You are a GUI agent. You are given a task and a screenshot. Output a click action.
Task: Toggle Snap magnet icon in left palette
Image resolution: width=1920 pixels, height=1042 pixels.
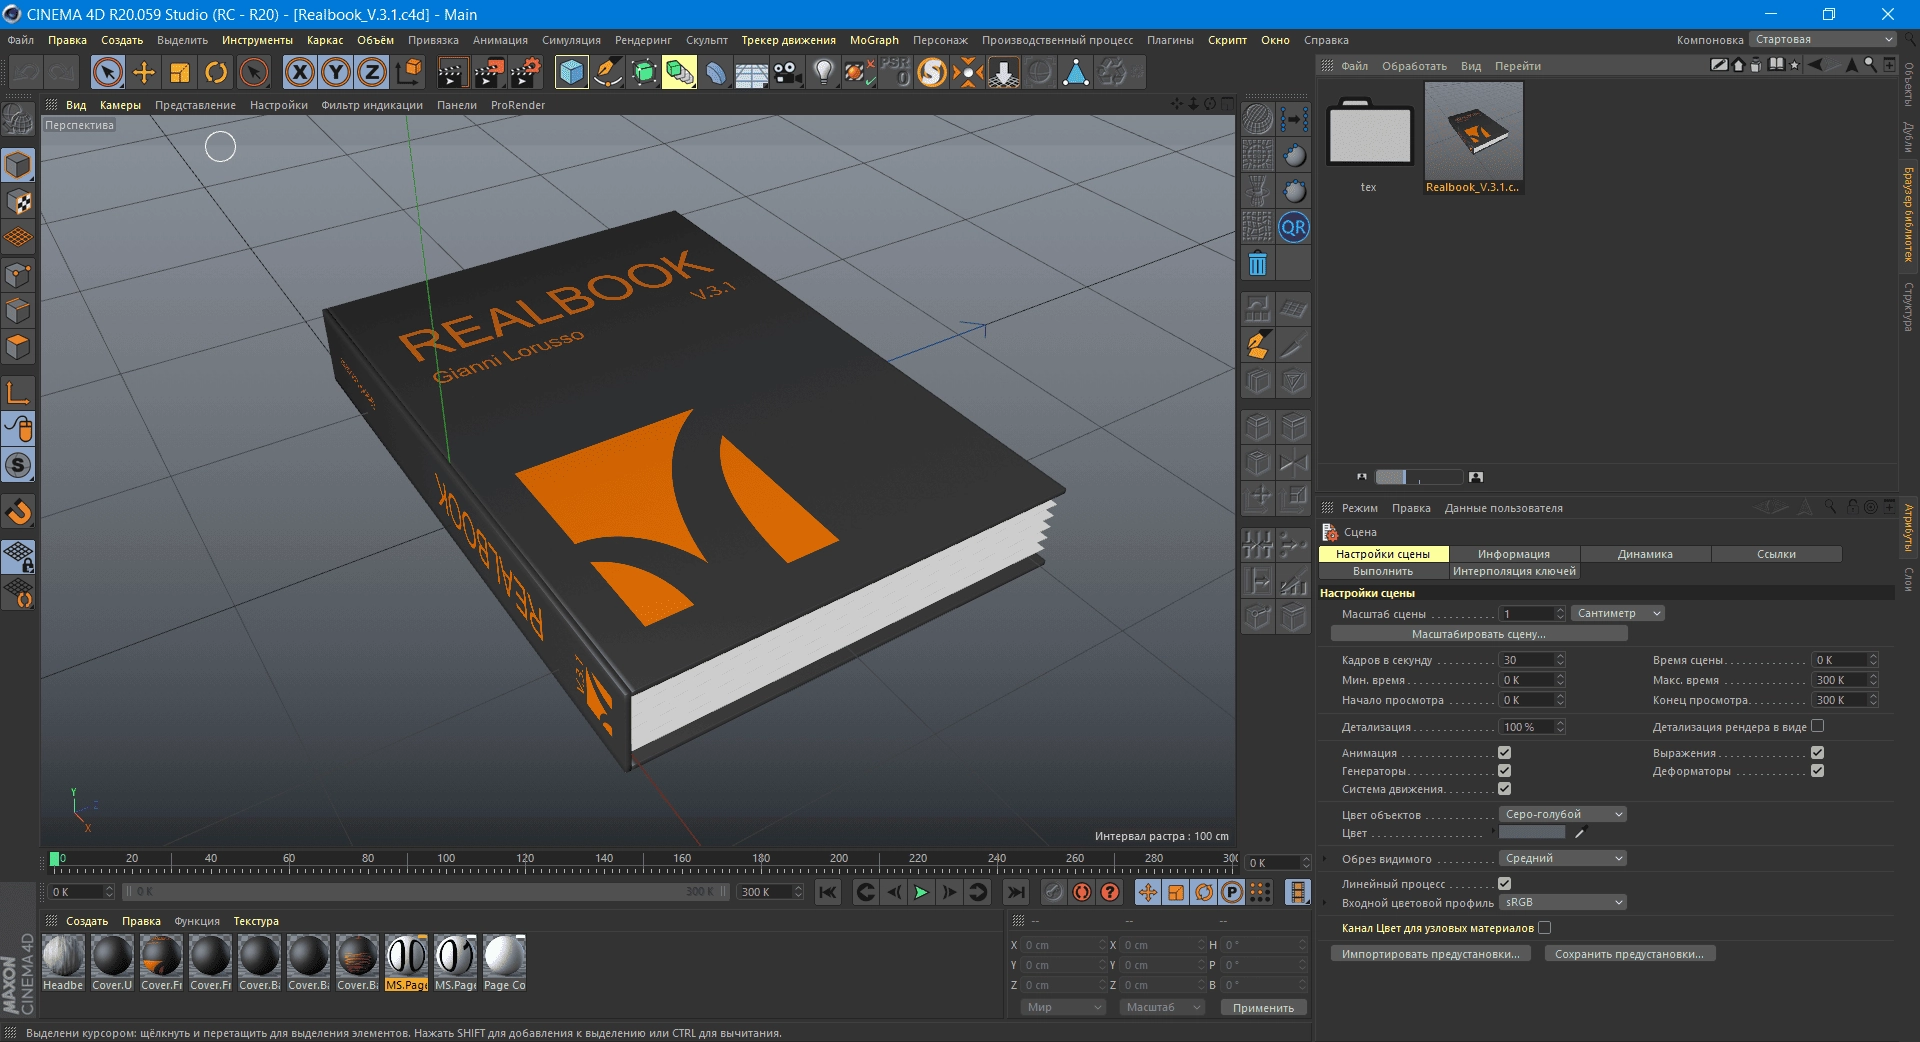18,512
